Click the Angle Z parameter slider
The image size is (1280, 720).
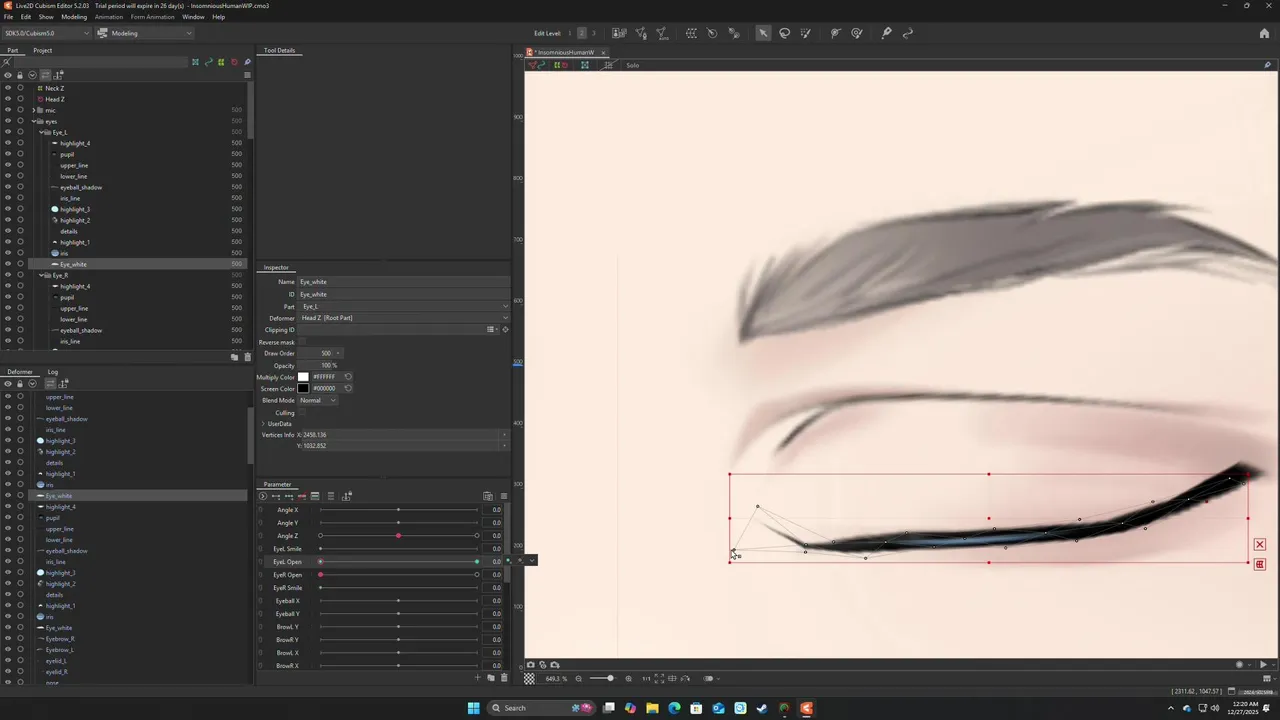point(398,536)
